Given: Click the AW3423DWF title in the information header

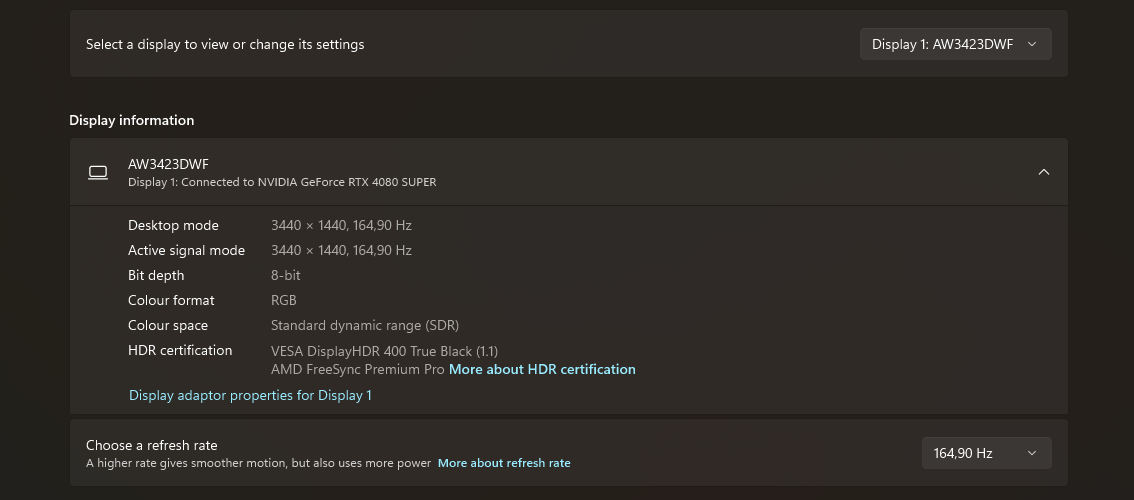Looking at the screenshot, I should point(168,164).
